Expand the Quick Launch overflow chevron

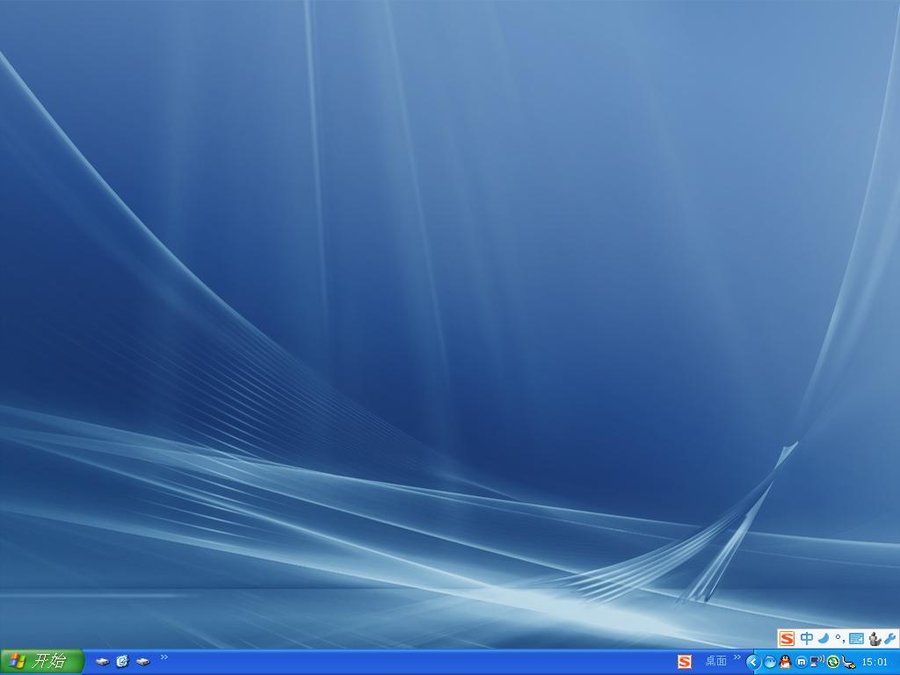click(164, 658)
